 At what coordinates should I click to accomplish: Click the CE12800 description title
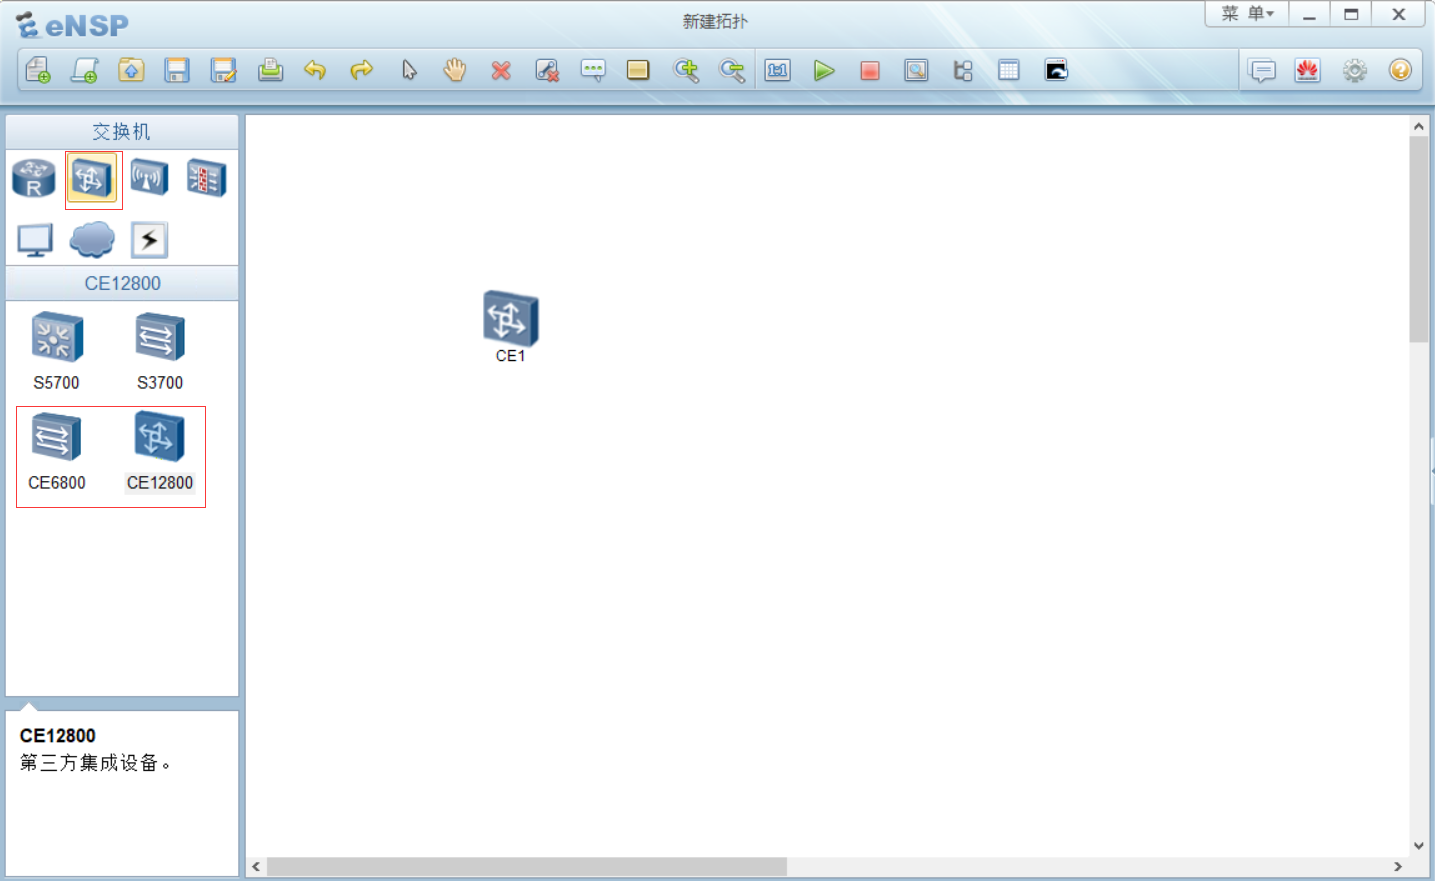[x=58, y=736]
